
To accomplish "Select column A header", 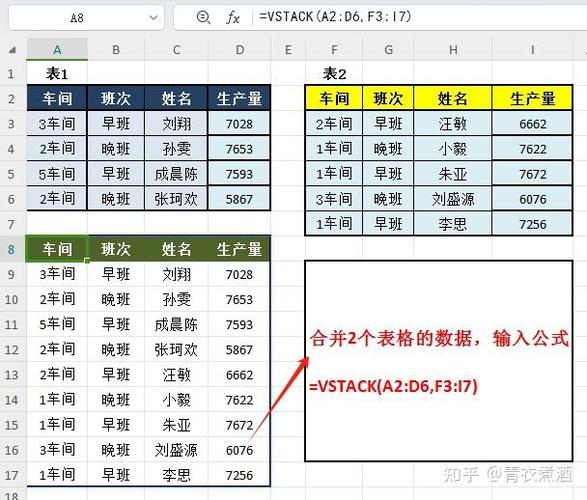I will click(57, 49).
